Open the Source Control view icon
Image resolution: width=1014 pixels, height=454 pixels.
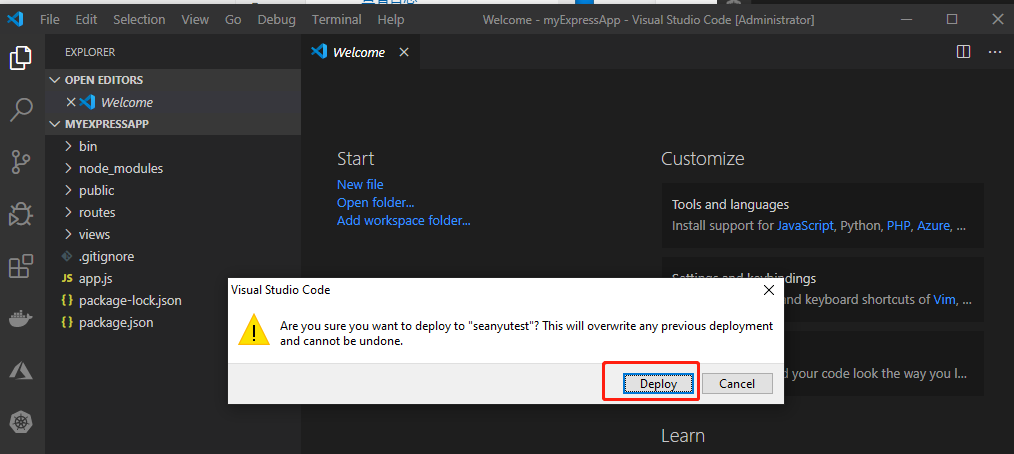21,162
